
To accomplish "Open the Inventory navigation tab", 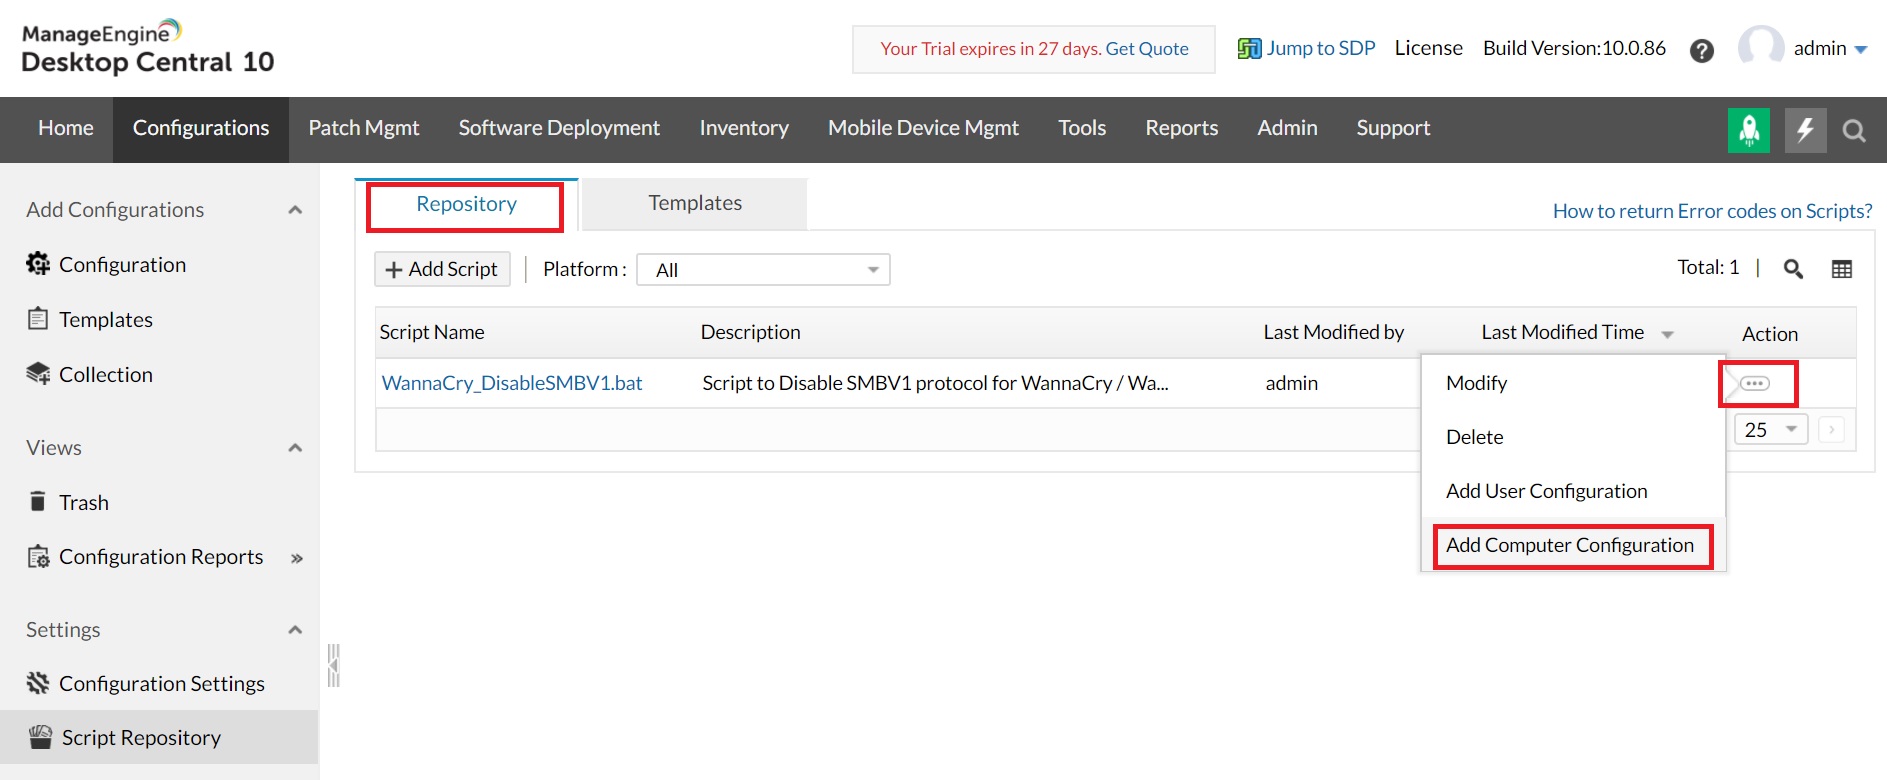I will click(744, 128).
